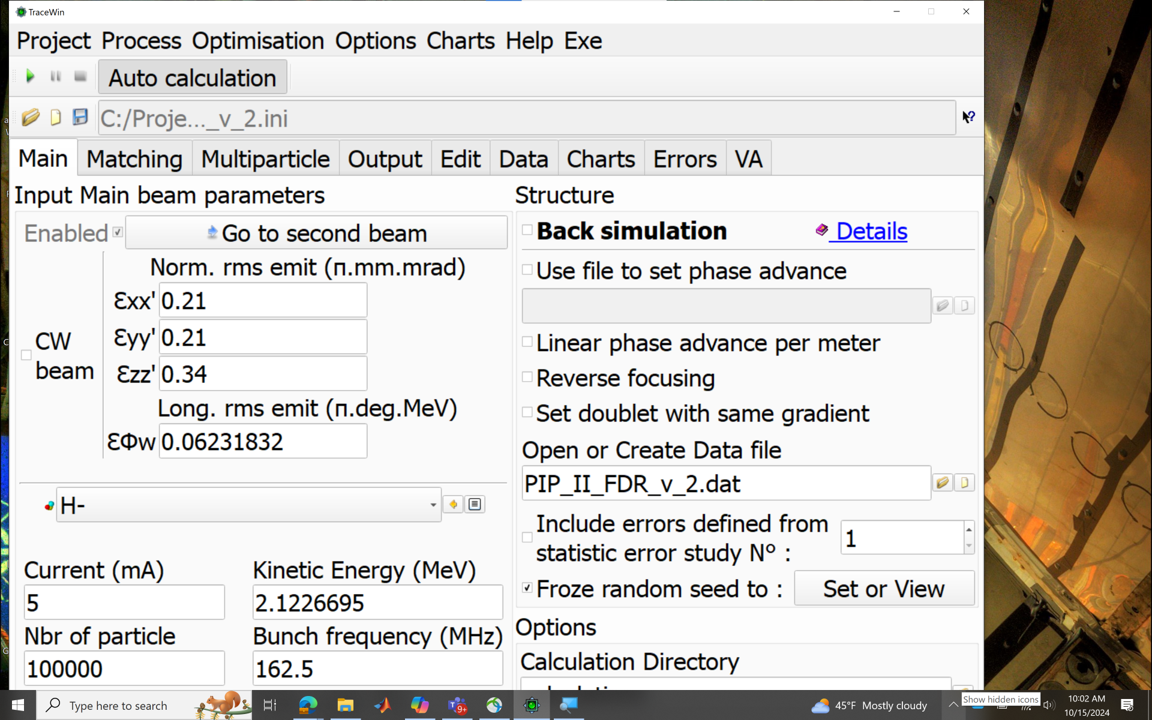The height and width of the screenshot is (720, 1152).
Task: Toggle the Enabled checkbox
Action: (x=118, y=232)
